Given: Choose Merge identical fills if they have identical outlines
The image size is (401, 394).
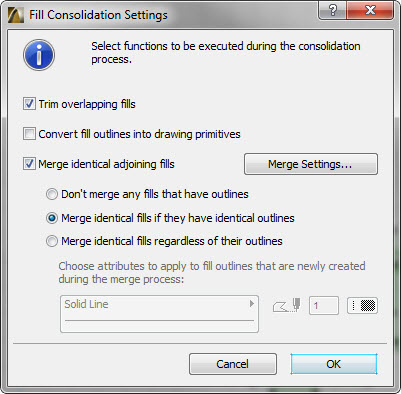Looking at the screenshot, I should click(52, 218).
